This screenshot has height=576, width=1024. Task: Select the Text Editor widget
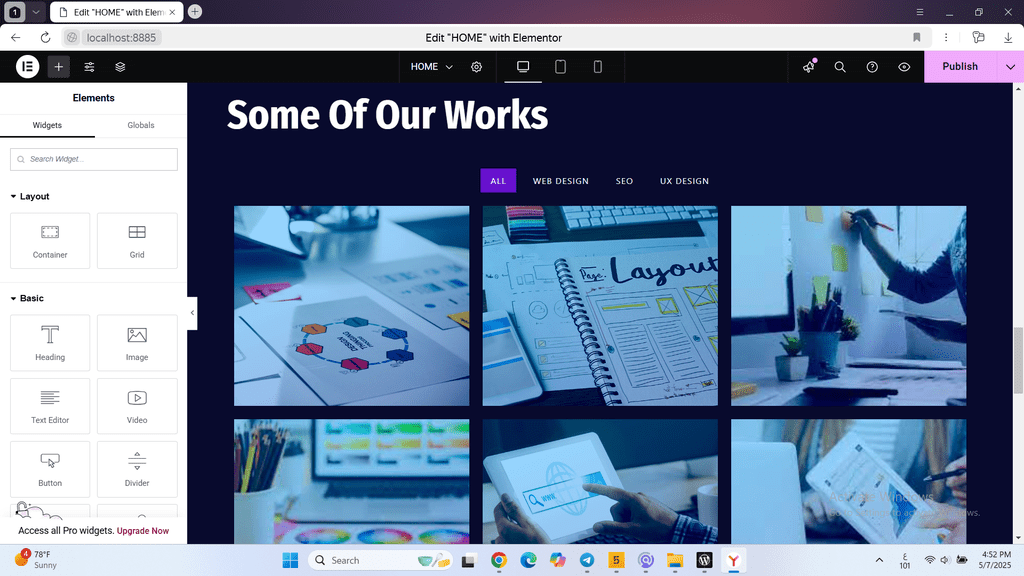[x=50, y=406]
